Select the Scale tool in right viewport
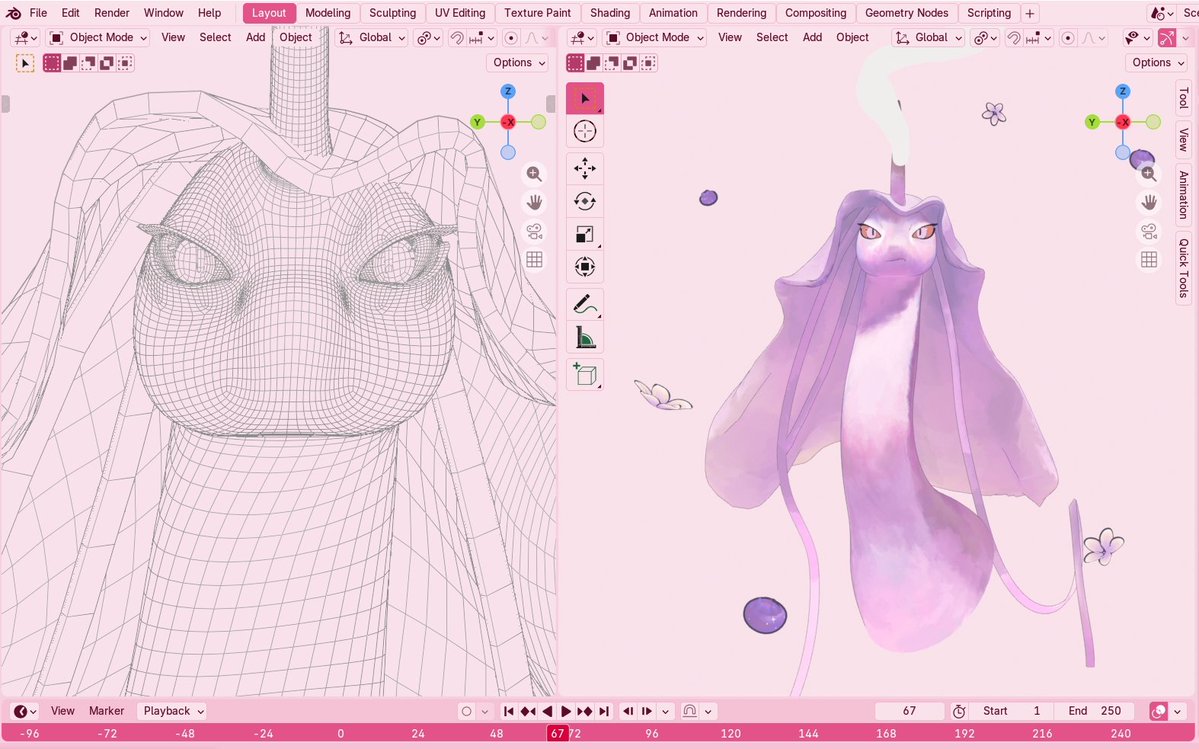The width and height of the screenshot is (1199, 749). (584, 234)
